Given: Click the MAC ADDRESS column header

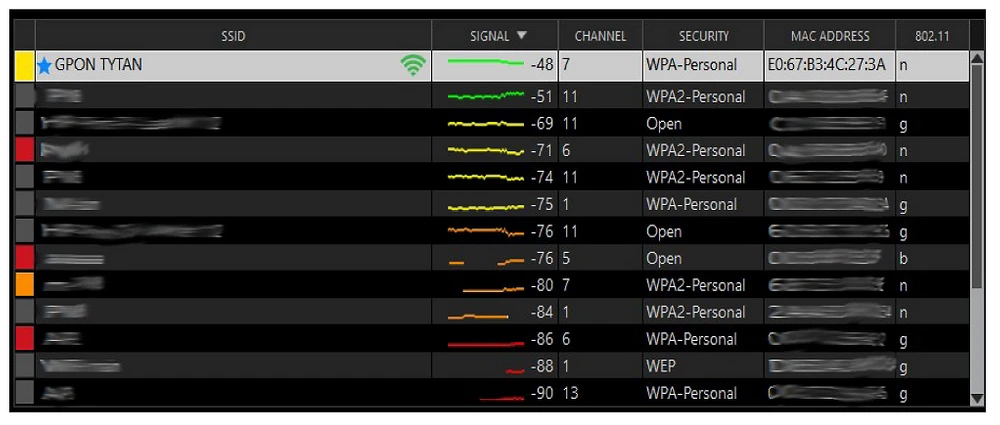Looking at the screenshot, I should 829,36.
